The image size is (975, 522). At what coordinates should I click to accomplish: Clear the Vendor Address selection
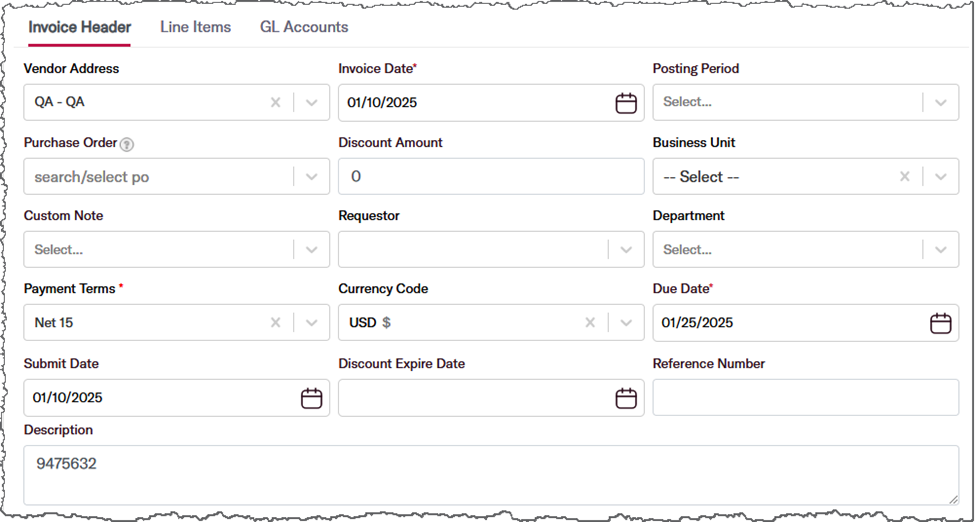point(275,102)
